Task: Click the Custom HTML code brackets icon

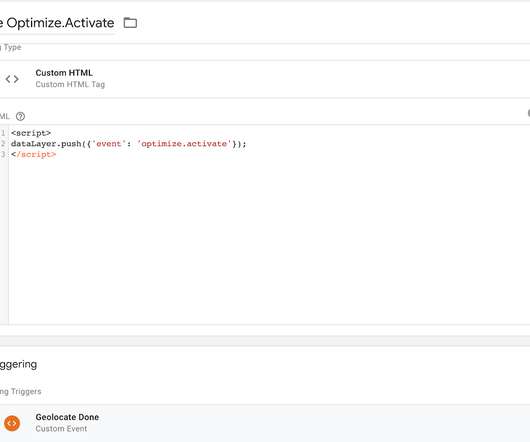Action: 12,79
